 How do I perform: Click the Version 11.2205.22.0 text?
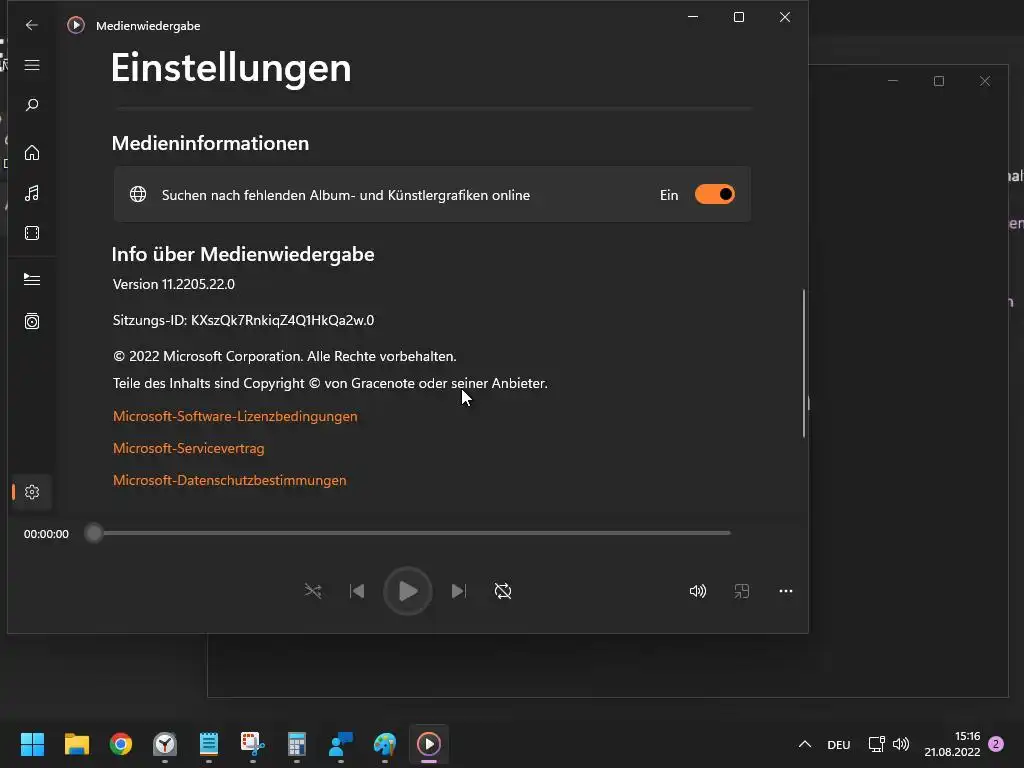(x=174, y=284)
